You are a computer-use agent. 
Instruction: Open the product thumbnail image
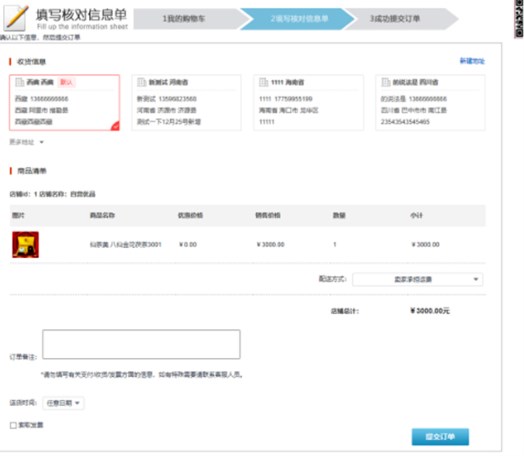[25, 245]
